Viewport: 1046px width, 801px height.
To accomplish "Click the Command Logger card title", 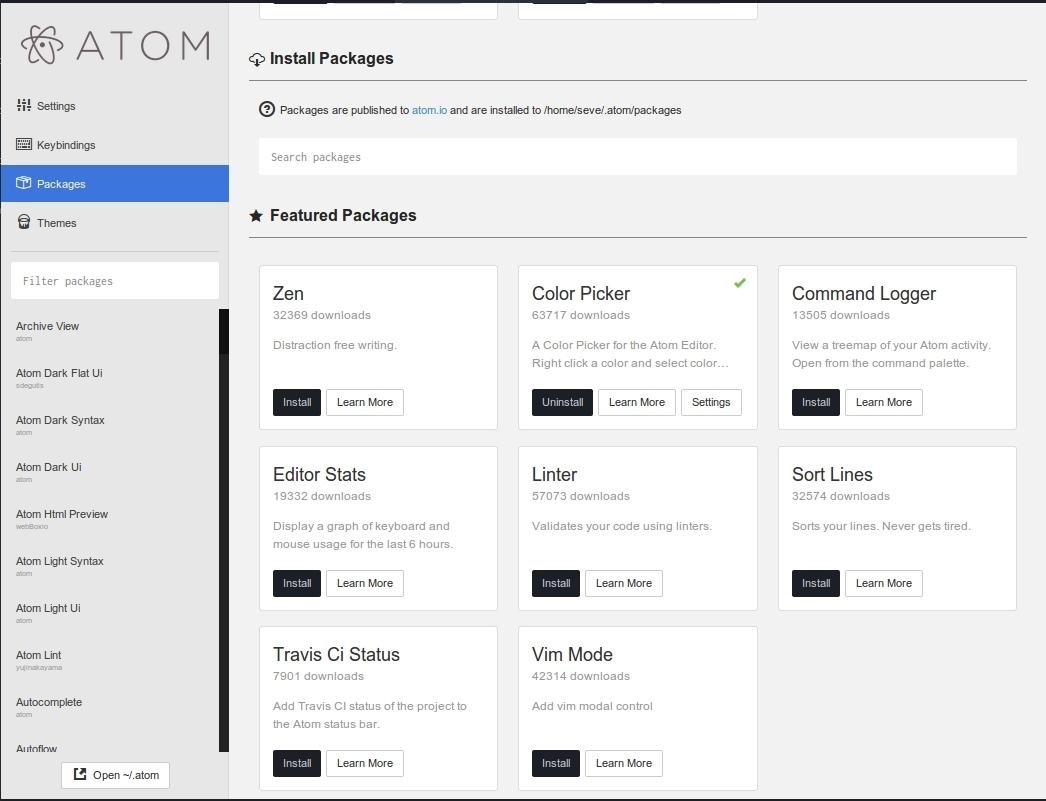I will (x=864, y=293).
